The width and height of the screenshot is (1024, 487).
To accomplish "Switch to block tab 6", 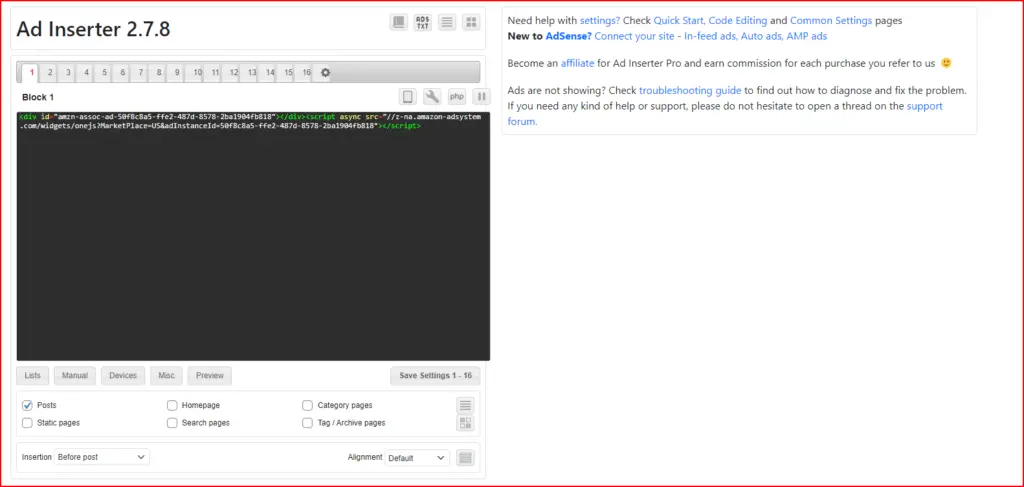I will pyautogui.click(x=123, y=73).
